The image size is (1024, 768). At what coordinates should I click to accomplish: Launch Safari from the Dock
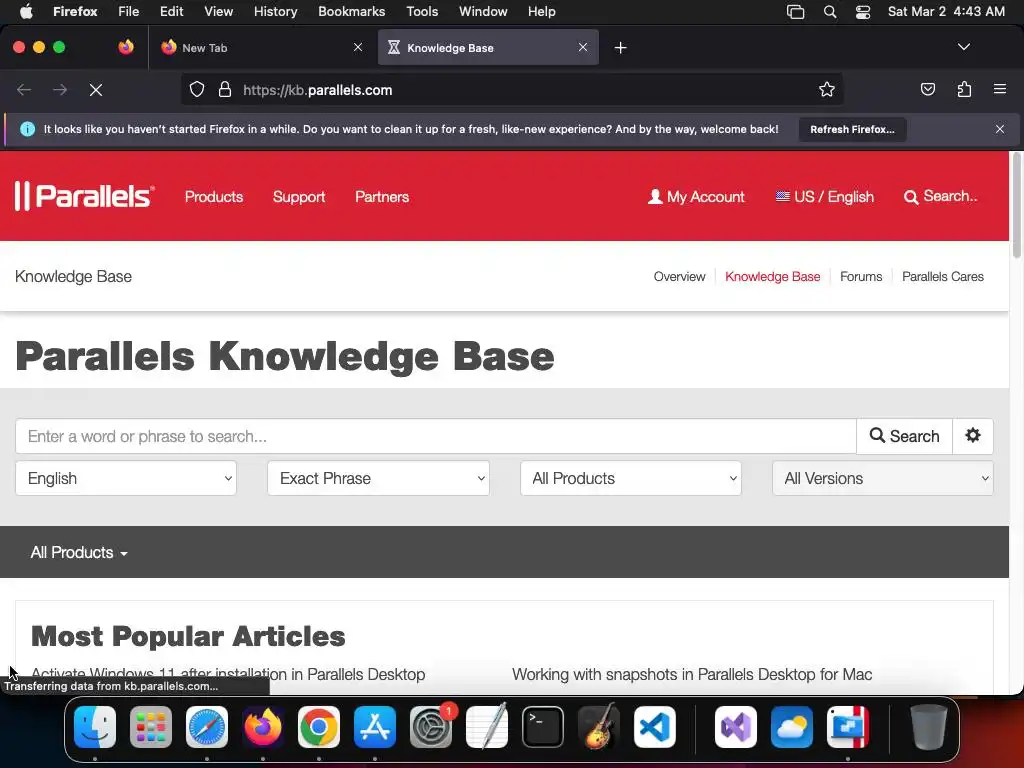tap(207, 727)
